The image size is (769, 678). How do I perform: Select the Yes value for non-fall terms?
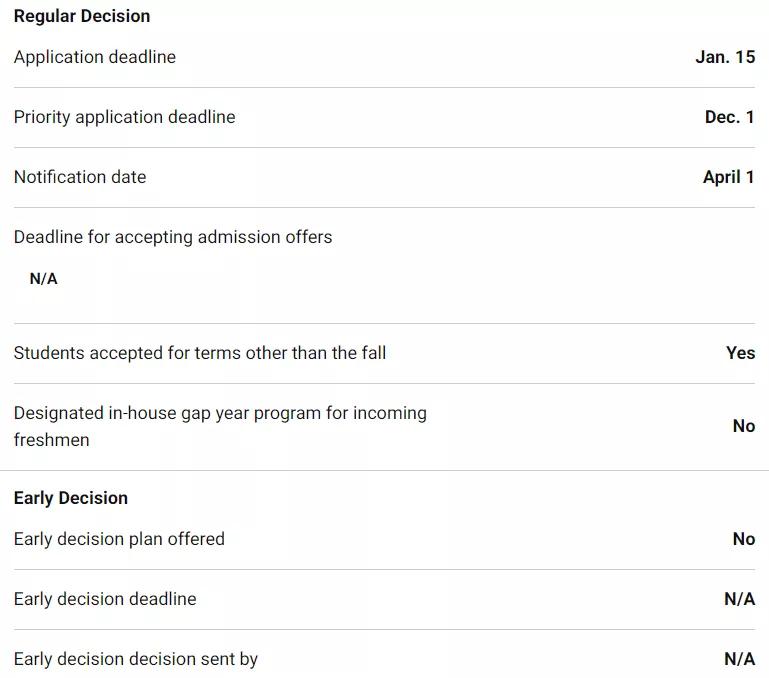[740, 353]
